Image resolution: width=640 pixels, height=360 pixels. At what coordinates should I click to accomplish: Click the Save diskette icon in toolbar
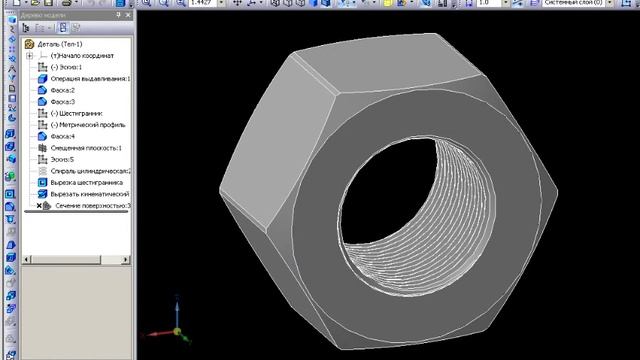click(49, 3)
